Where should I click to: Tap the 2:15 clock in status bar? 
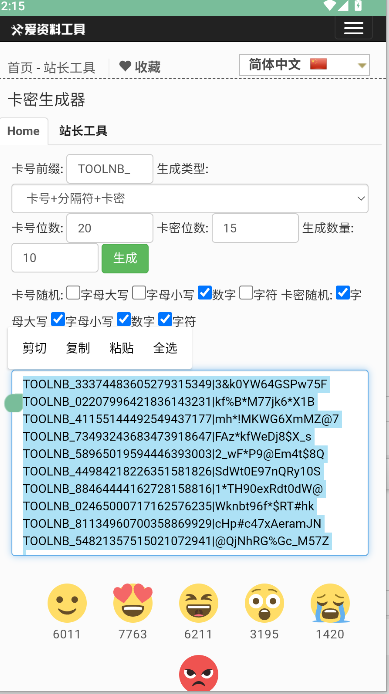click(13, 6)
